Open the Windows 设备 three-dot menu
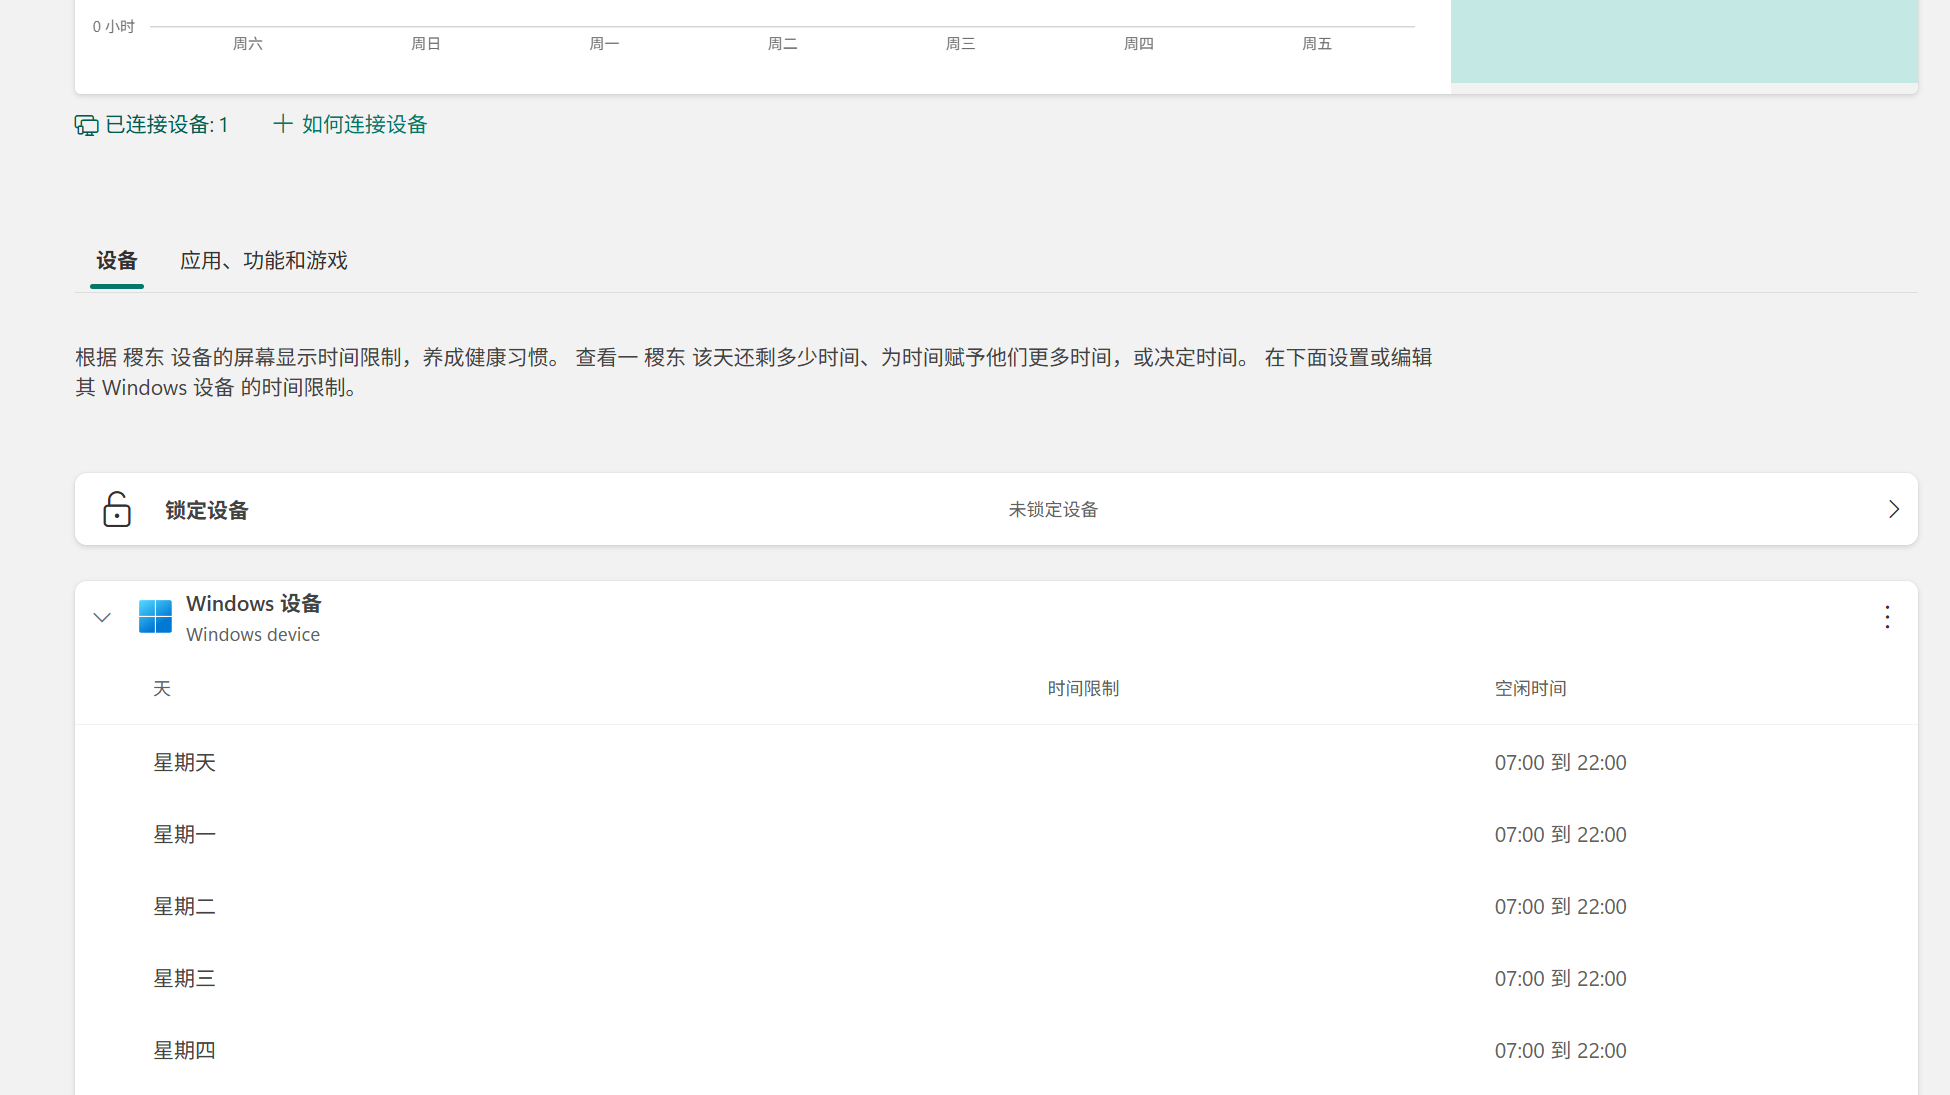Viewport: 1950px width, 1095px height. point(1887,617)
